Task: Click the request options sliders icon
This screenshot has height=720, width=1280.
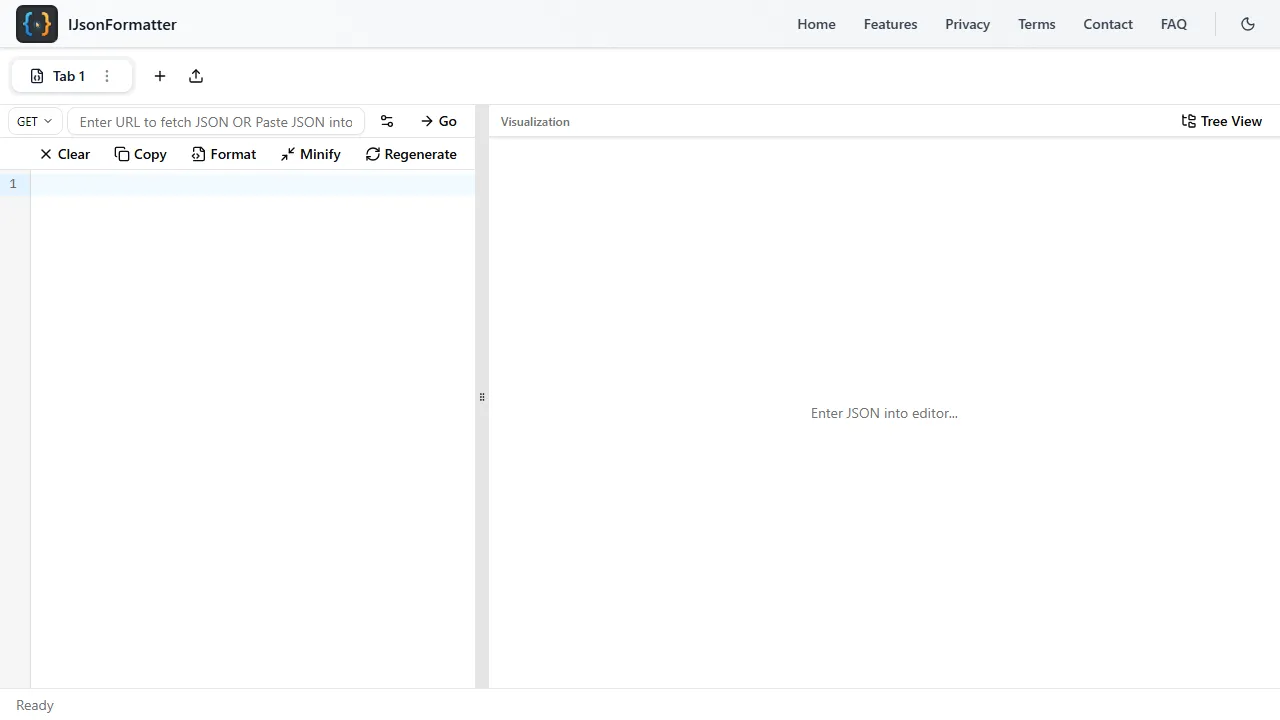Action: click(x=387, y=121)
